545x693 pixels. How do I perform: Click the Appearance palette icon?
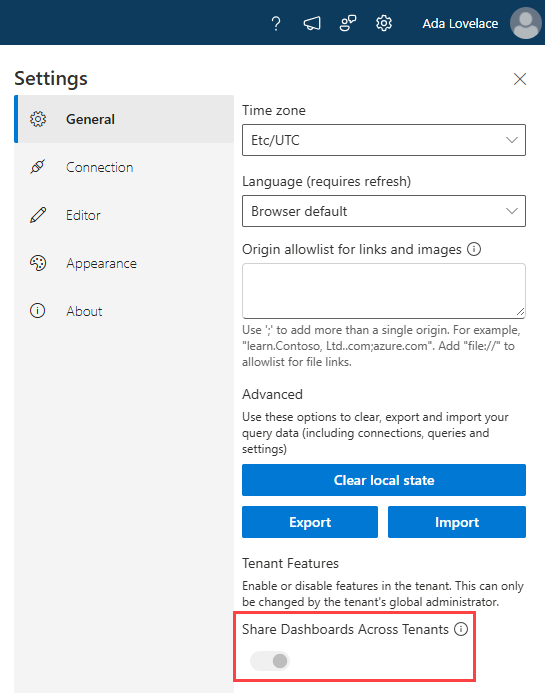(x=38, y=263)
